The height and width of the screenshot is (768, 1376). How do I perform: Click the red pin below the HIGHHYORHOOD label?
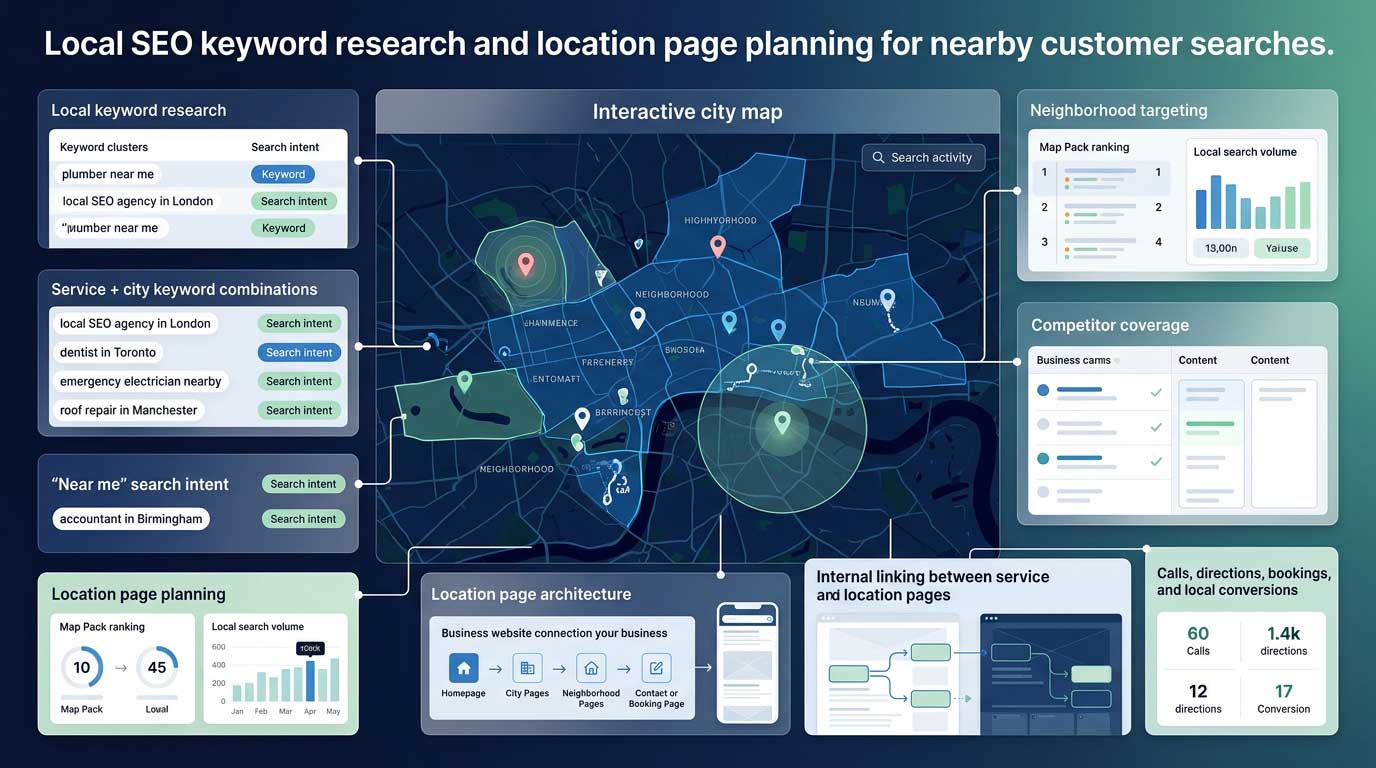(x=717, y=246)
